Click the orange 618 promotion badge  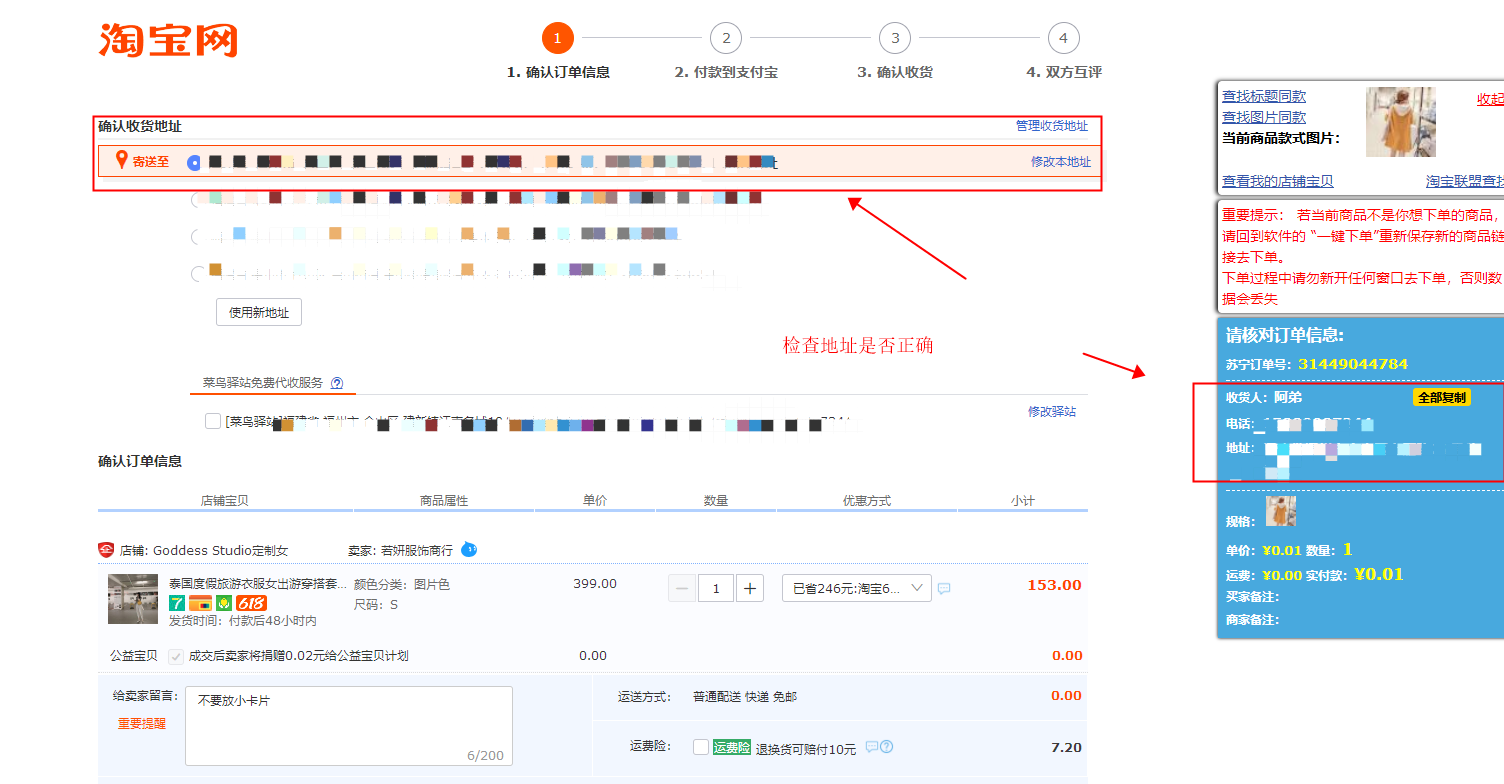click(x=251, y=603)
